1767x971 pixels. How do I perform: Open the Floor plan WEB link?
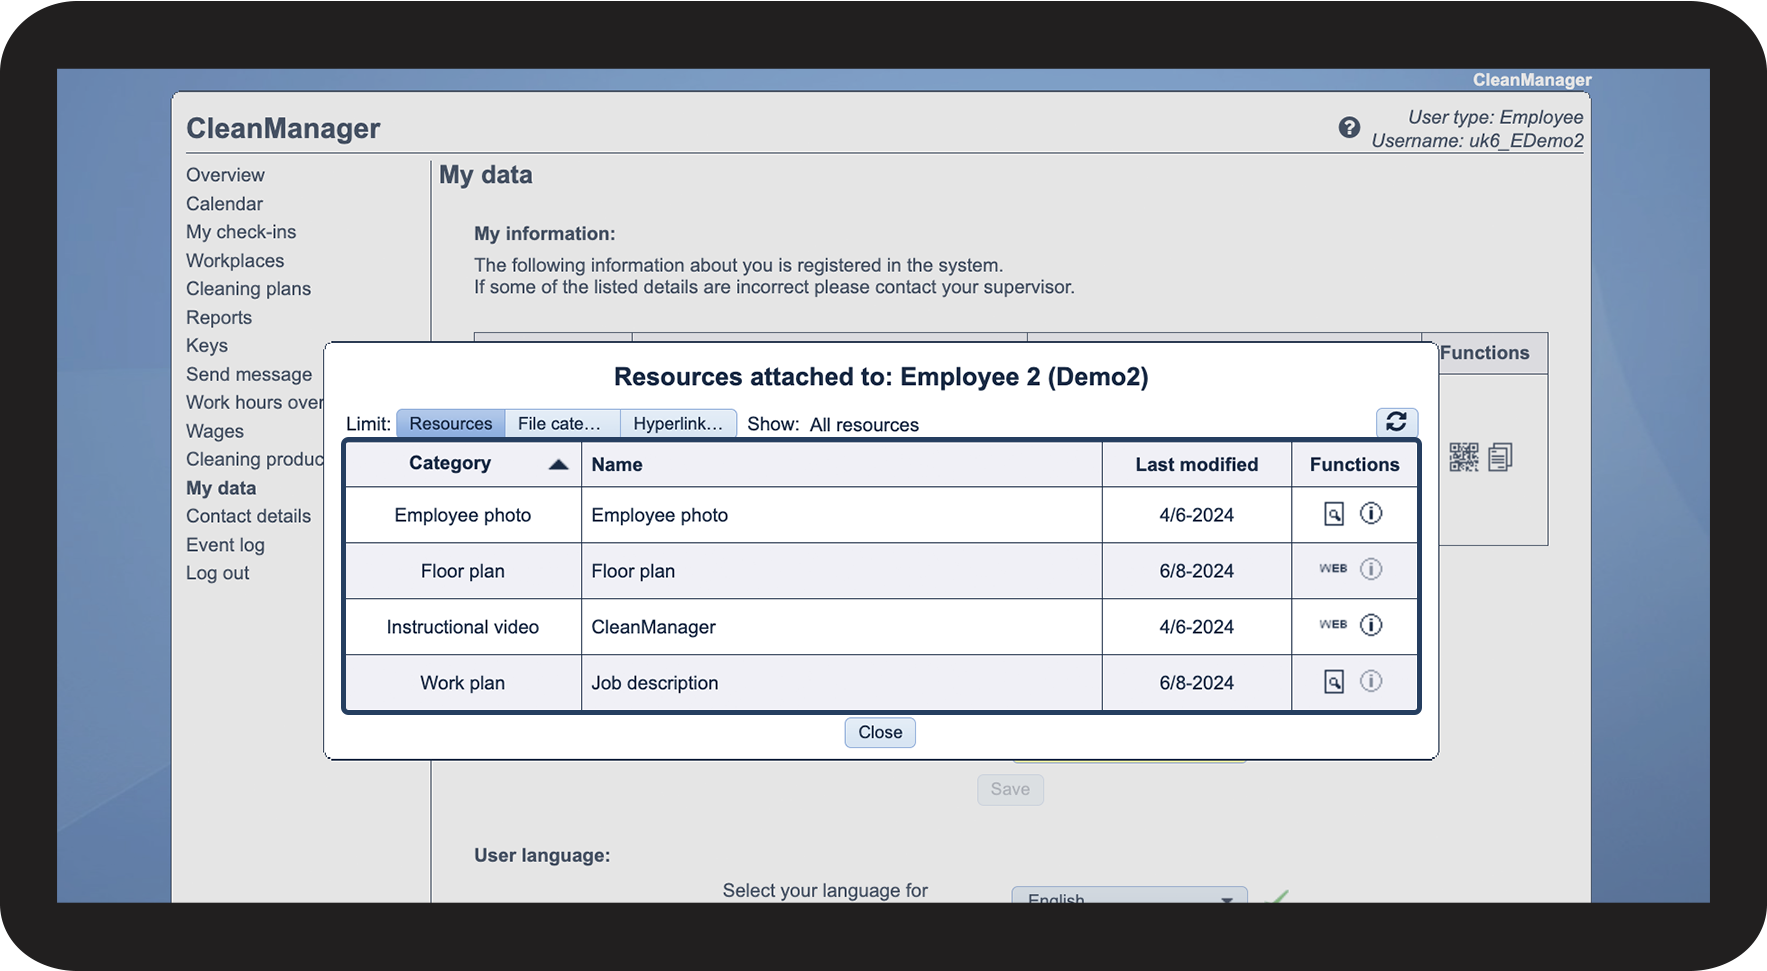[x=1332, y=569]
